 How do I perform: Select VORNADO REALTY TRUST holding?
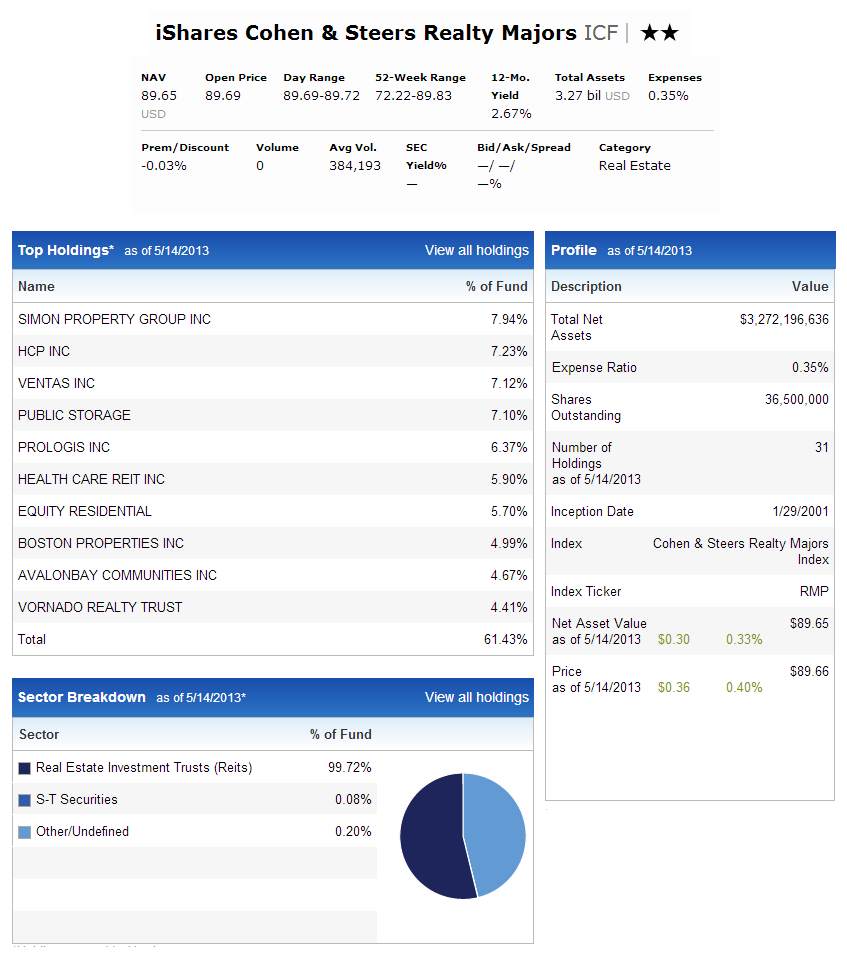click(x=273, y=608)
